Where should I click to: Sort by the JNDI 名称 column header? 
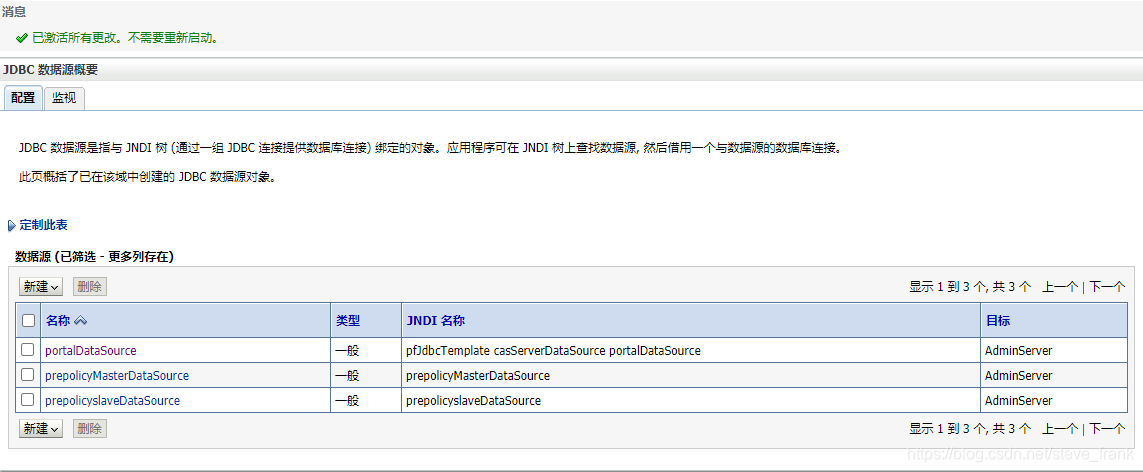pyautogui.click(x=436, y=320)
